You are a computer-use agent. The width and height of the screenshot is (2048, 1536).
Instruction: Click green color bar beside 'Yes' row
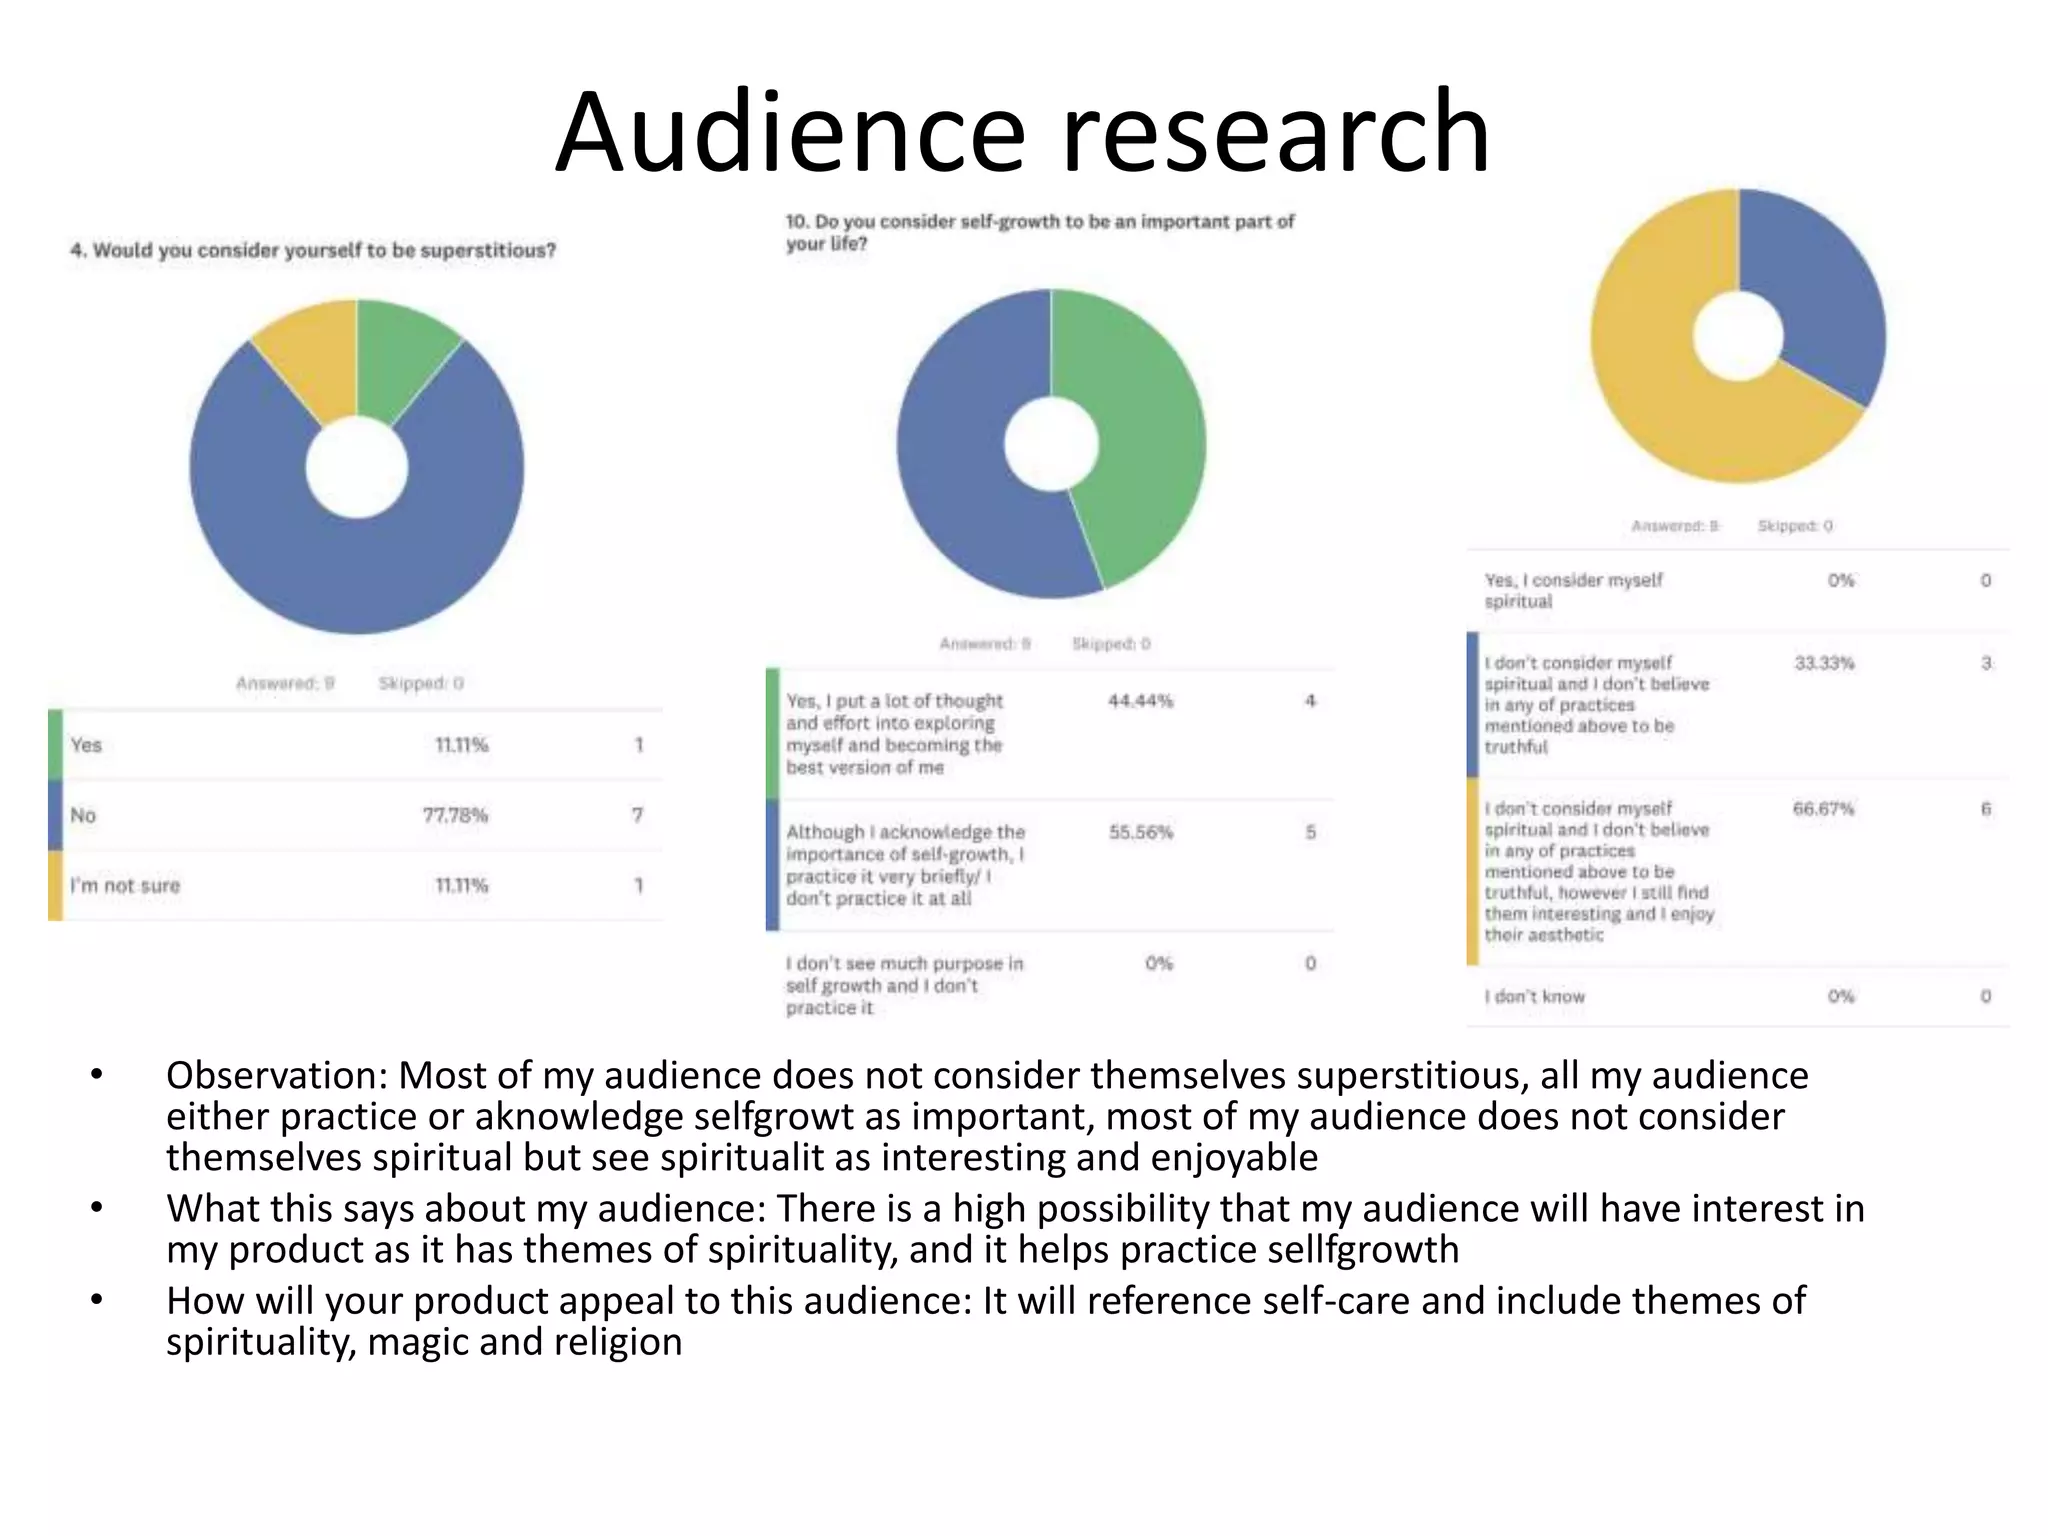click(x=56, y=745)
